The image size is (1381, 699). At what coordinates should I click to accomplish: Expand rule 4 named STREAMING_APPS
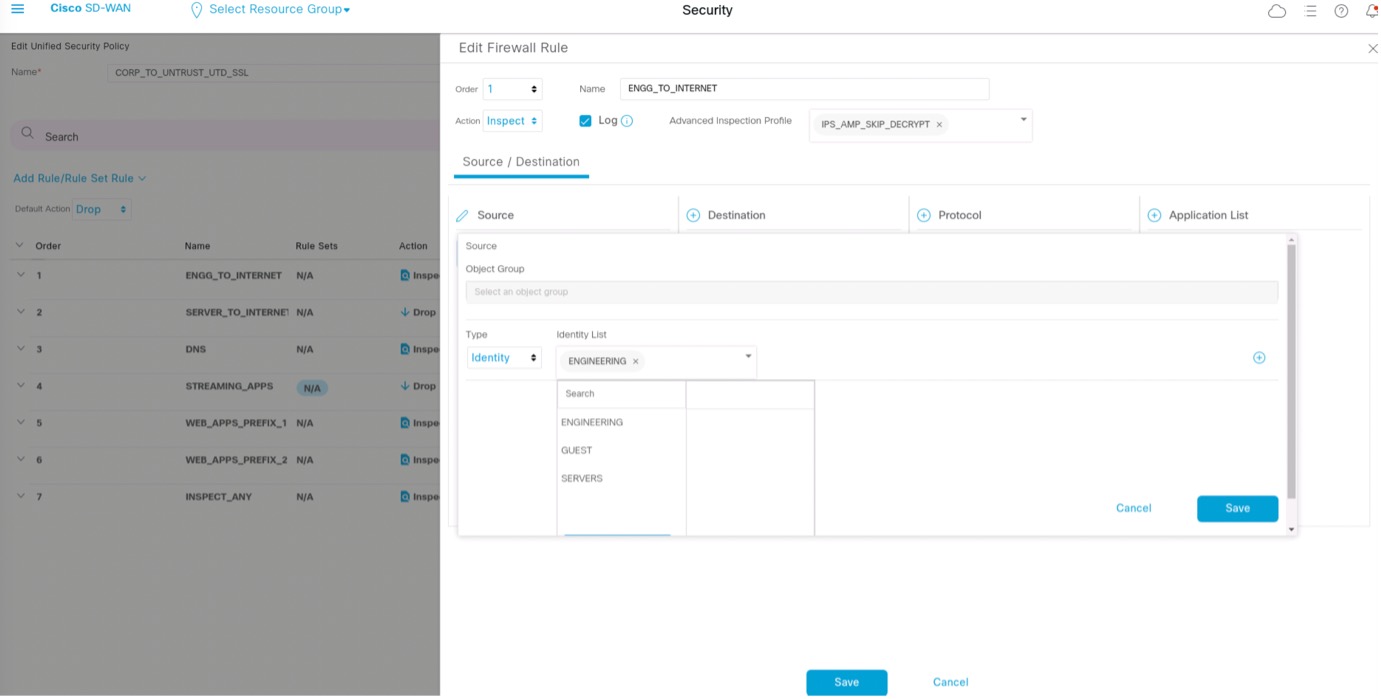(22, 385)
